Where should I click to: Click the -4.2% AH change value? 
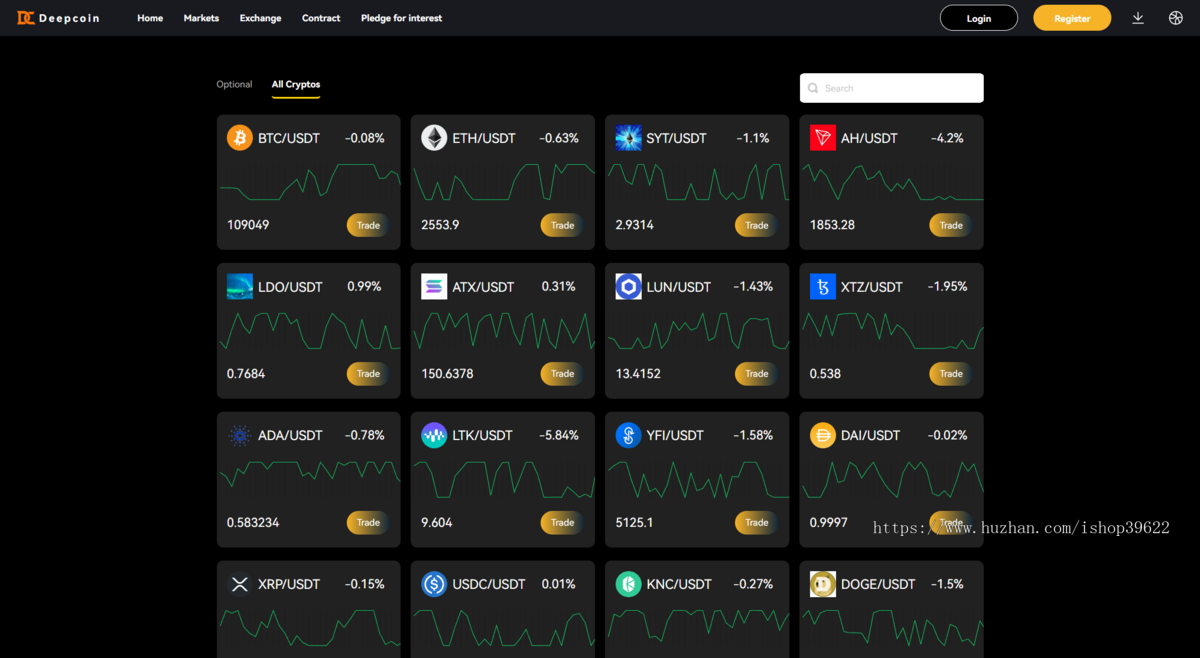coord(947,138)
